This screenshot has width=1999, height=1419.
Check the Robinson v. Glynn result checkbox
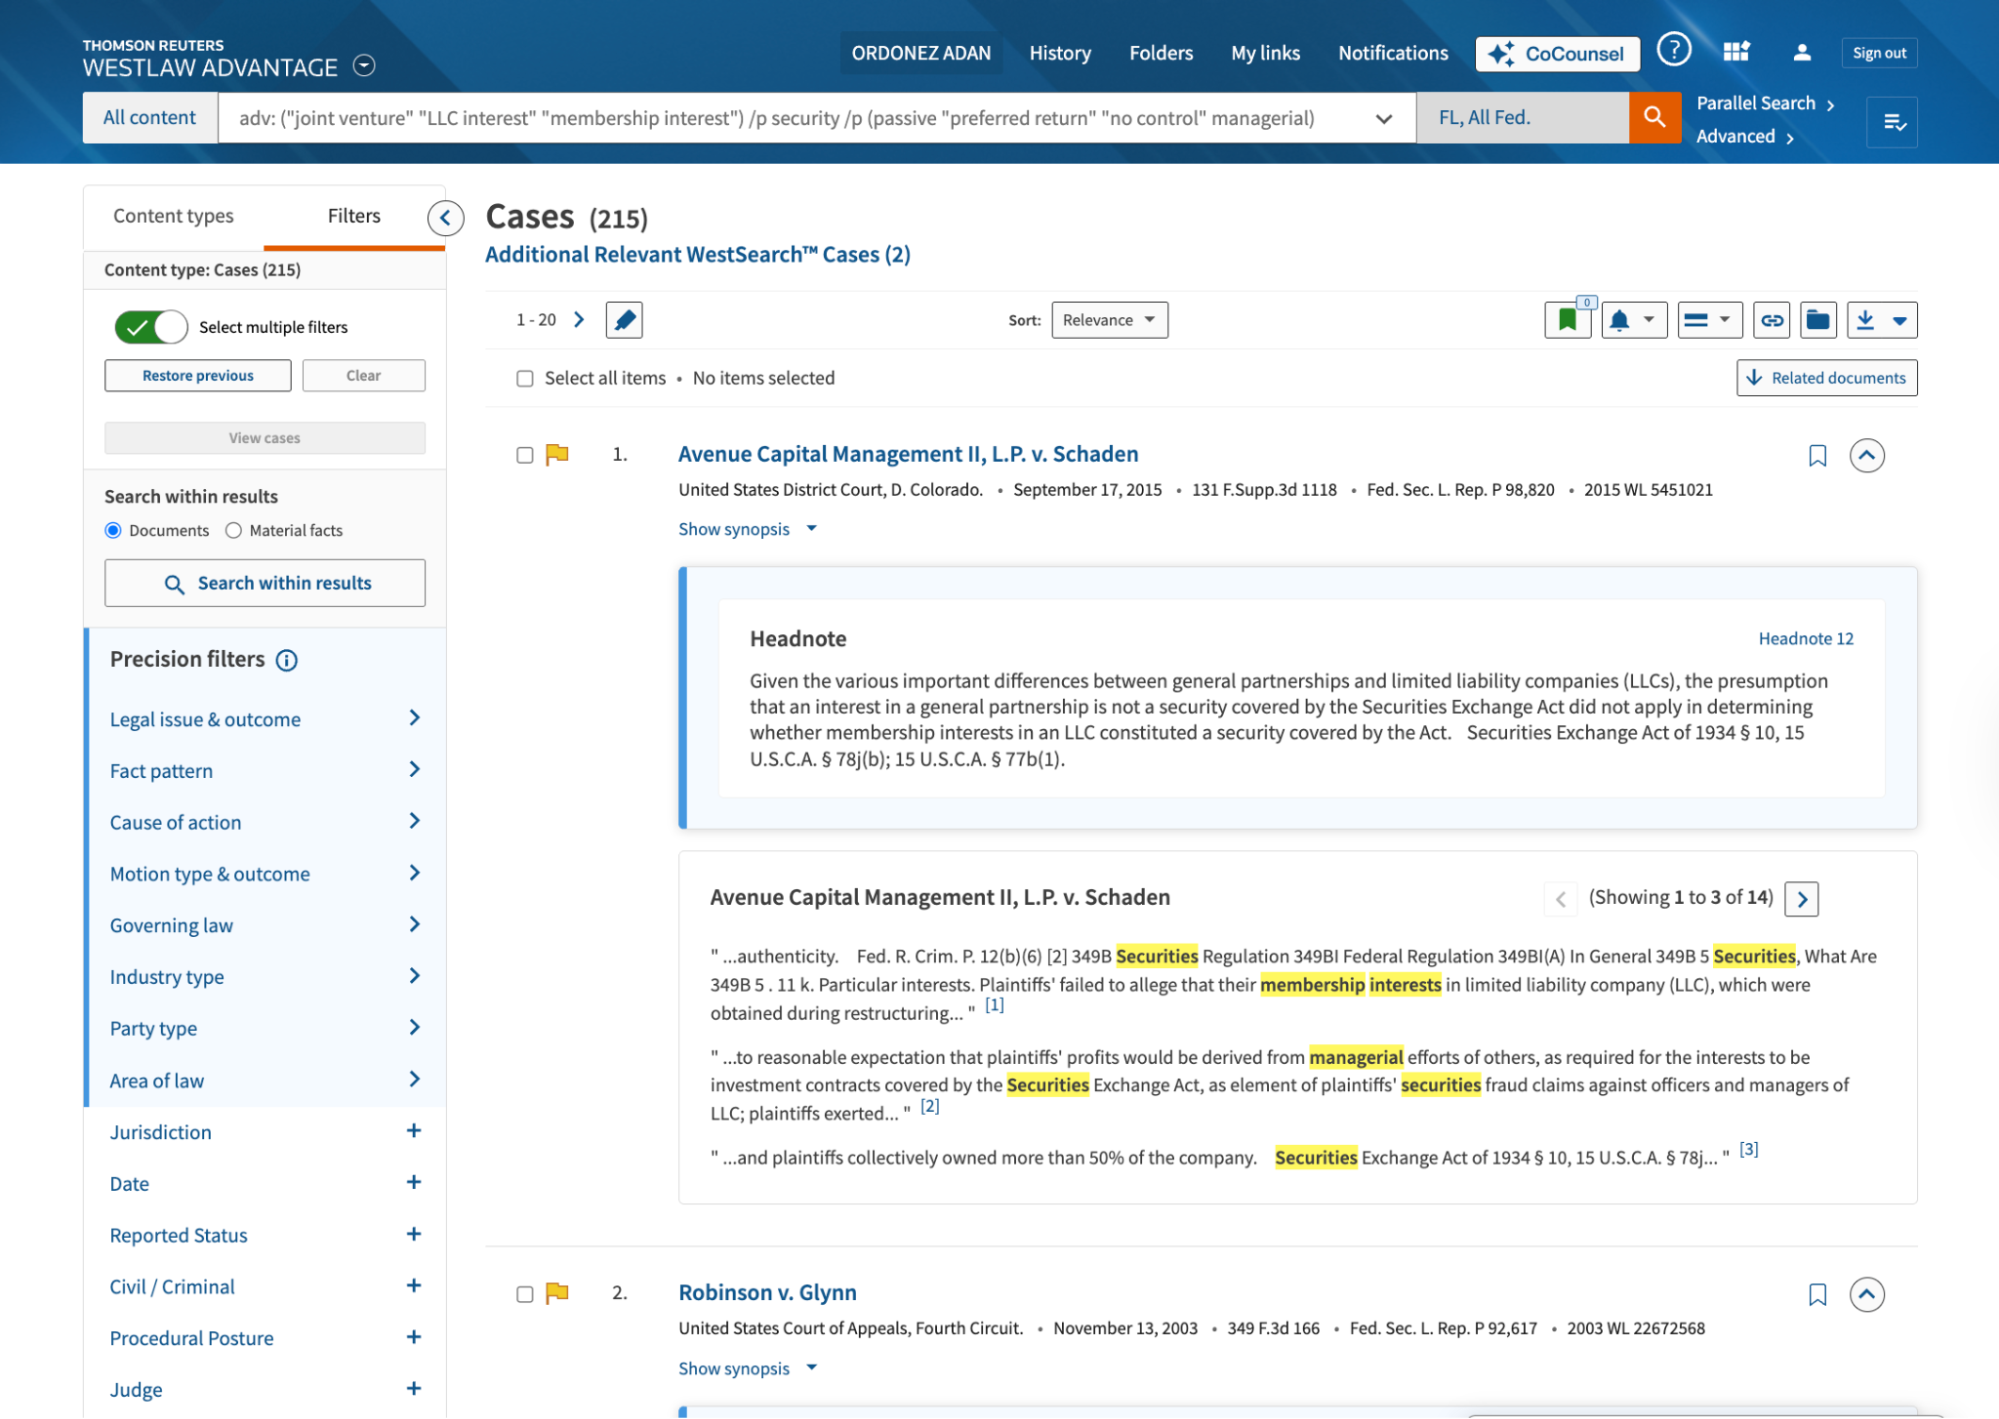point(524,1295)
